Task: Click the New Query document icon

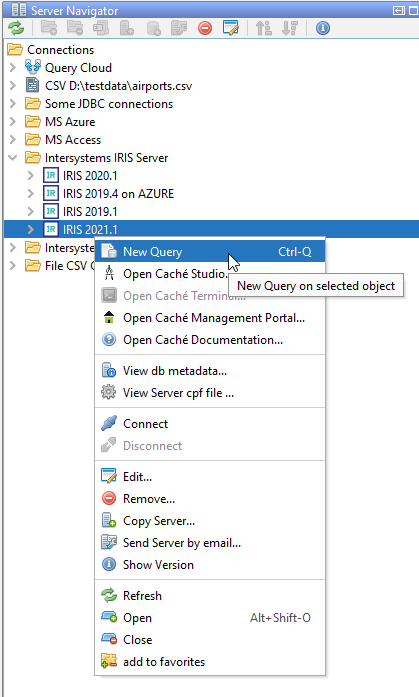Action: click(109, 252)
